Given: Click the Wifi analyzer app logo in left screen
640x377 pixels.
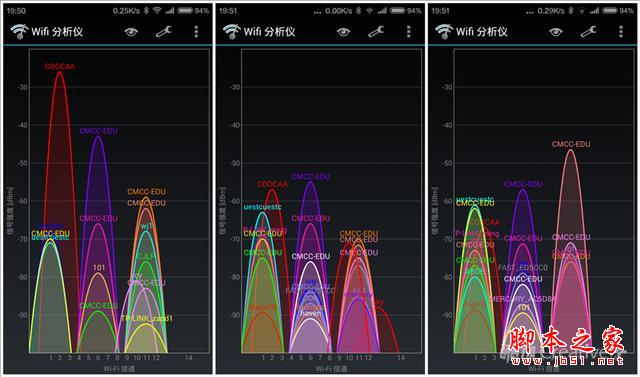Looking at the screenshot, I should pos(19,31).
